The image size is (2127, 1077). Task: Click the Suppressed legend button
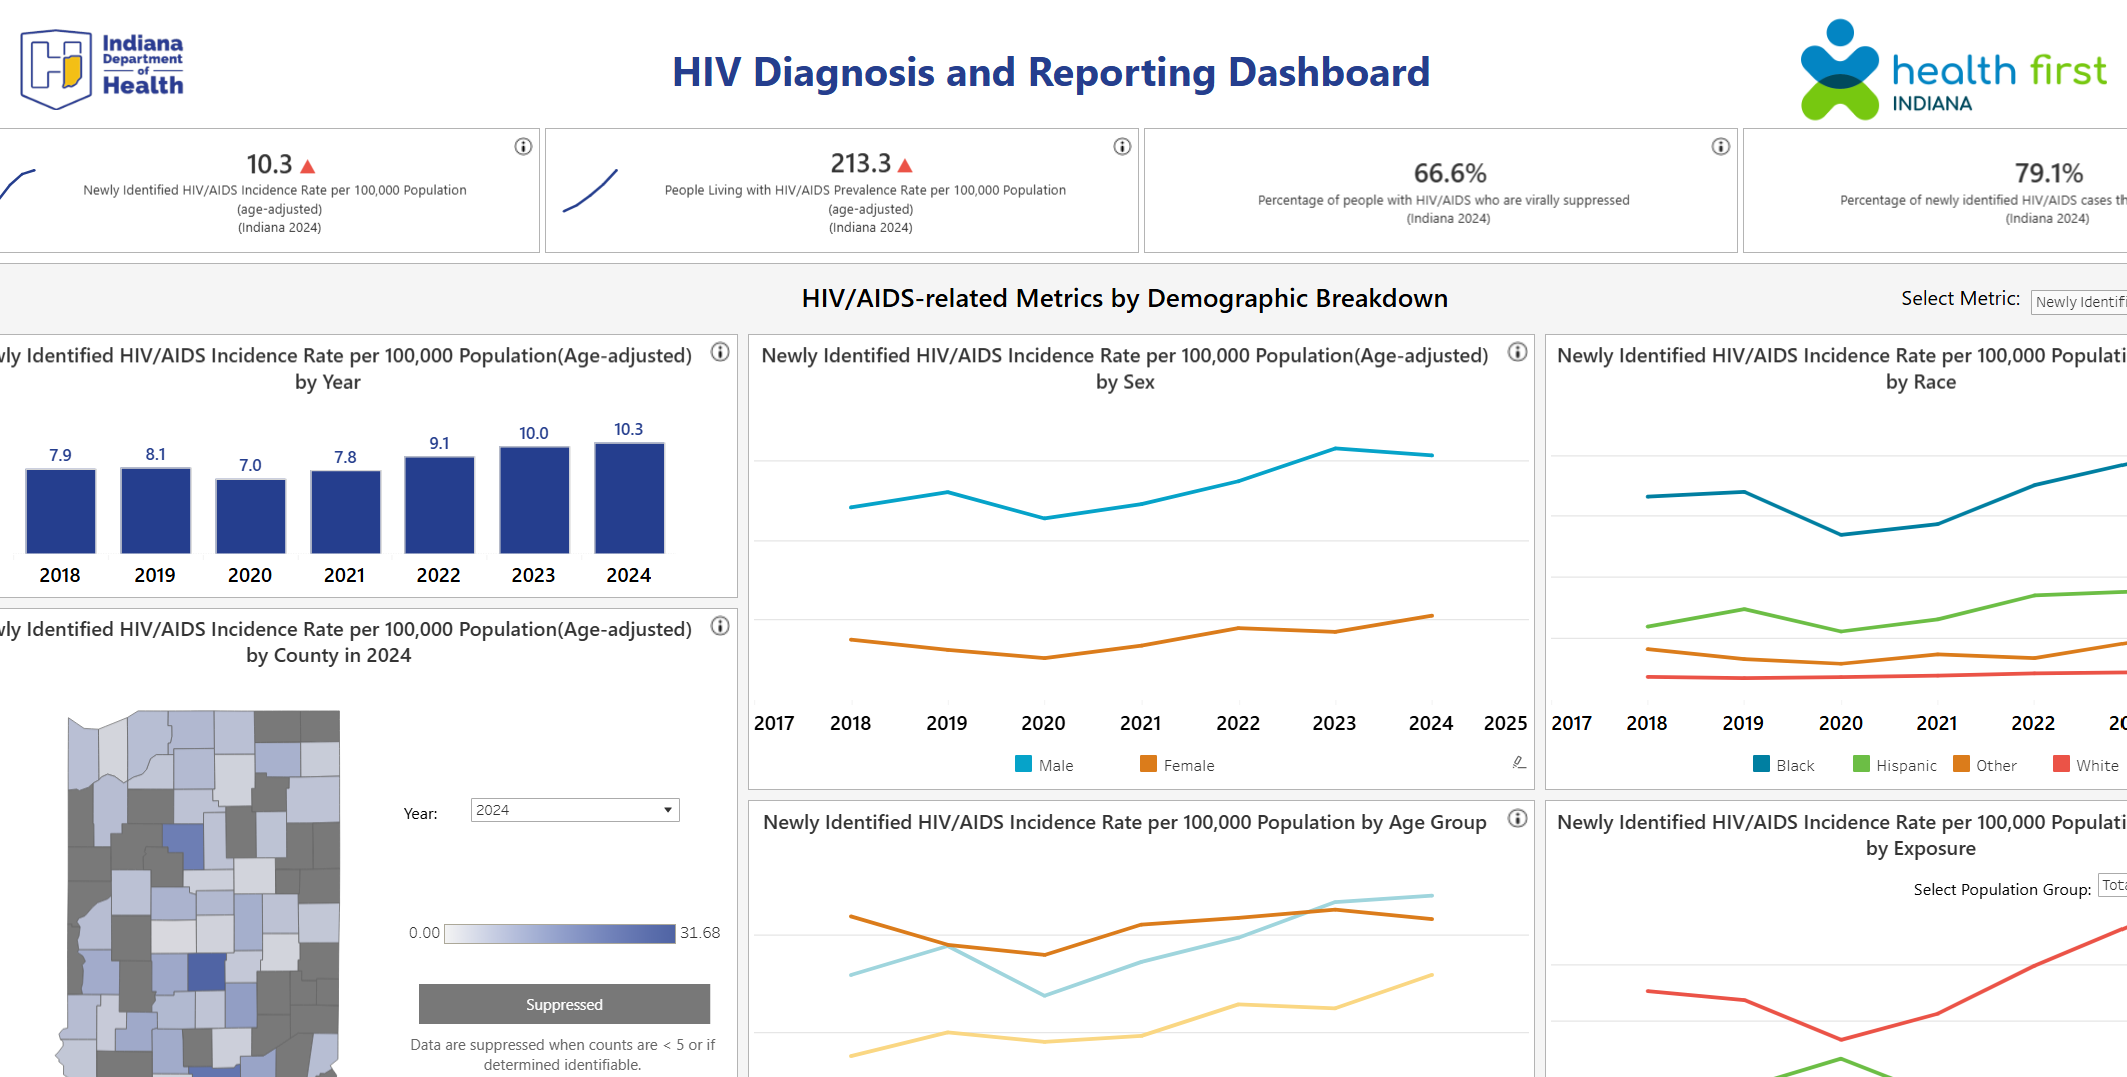pos(564,1003)
